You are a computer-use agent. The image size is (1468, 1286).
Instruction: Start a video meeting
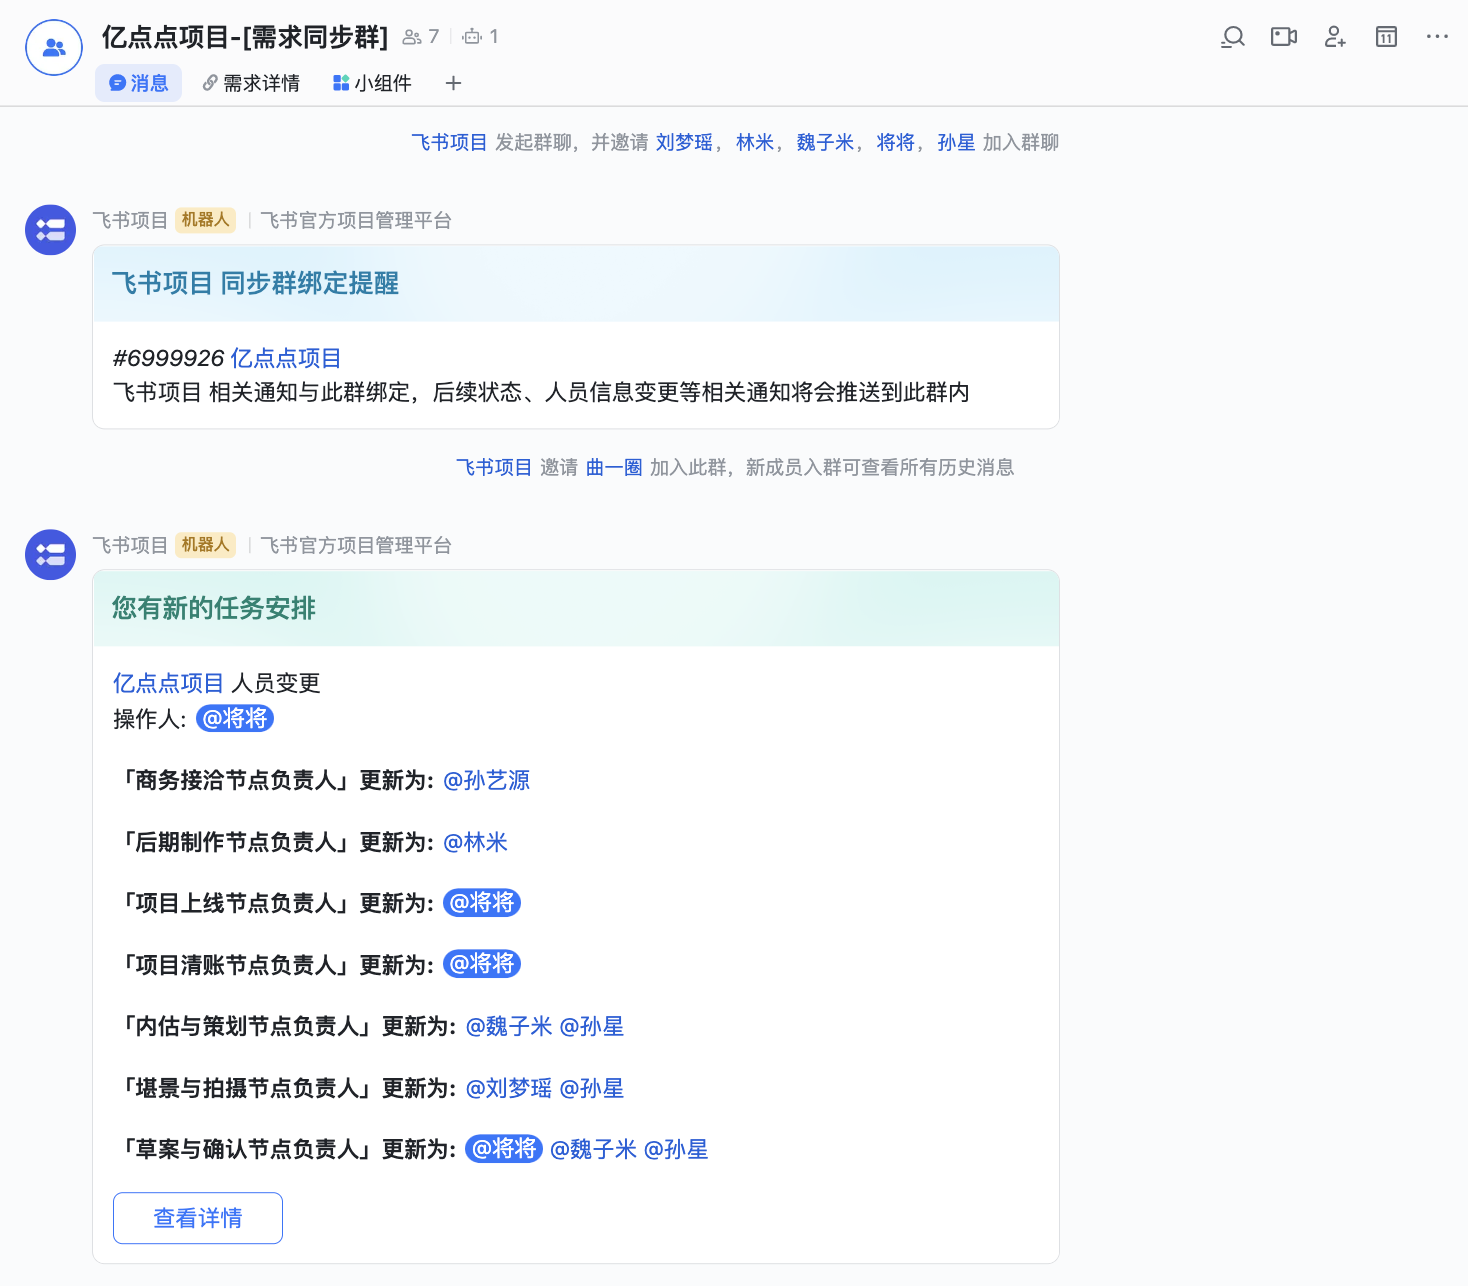point(1284,37)
